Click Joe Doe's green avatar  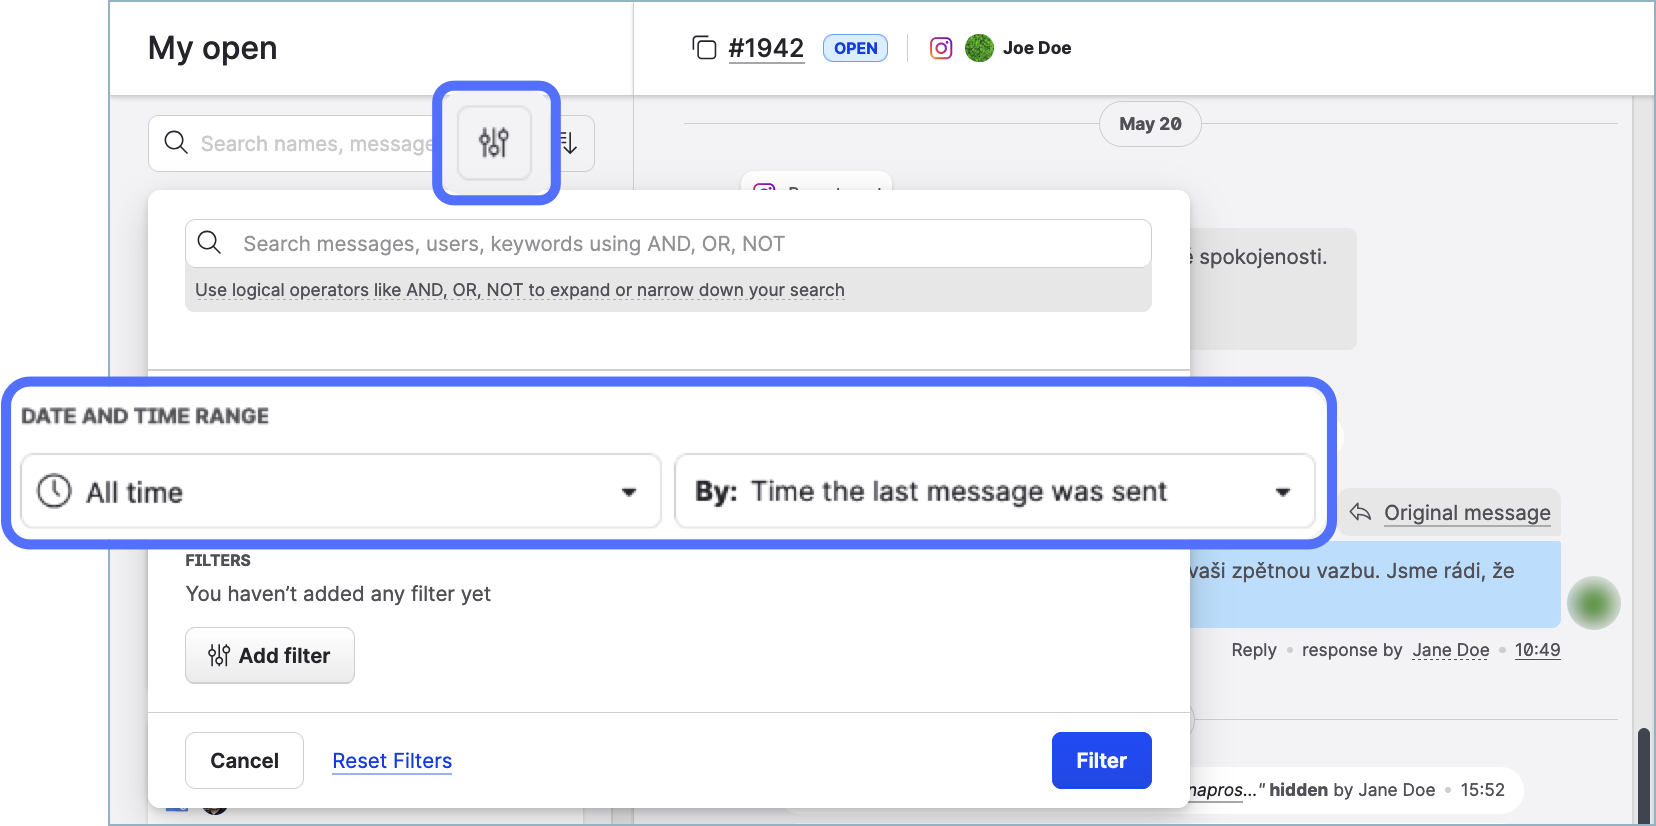(x=979, y=48)
